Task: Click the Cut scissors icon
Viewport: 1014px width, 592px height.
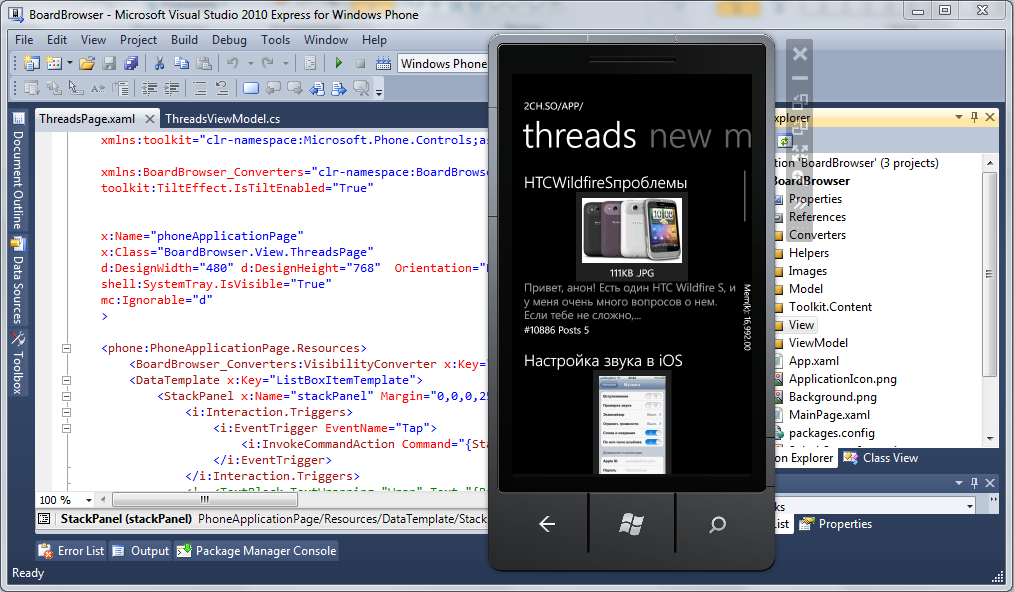Action: coord(159,63)
